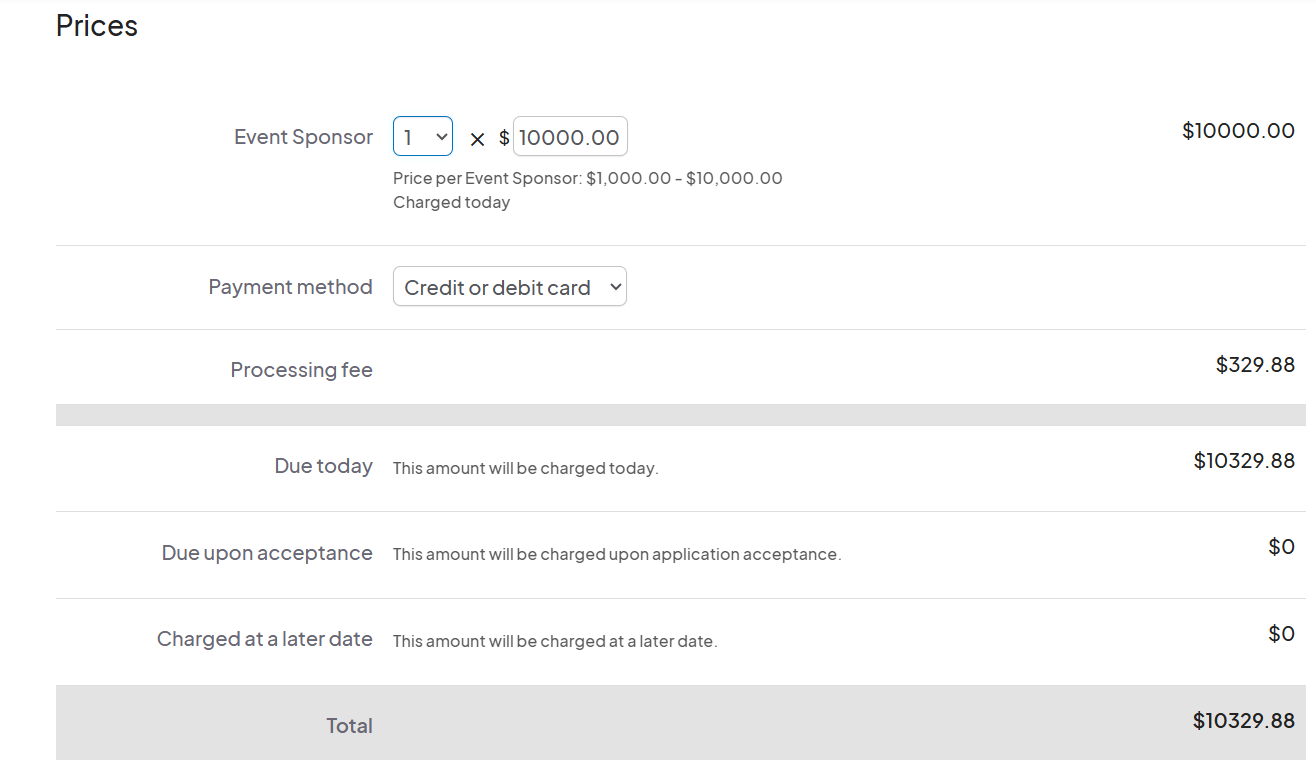Screen dimensions: 1316x768
Task: Select the $0 Due upon acceptance amount
Action: coord(1280,547)
